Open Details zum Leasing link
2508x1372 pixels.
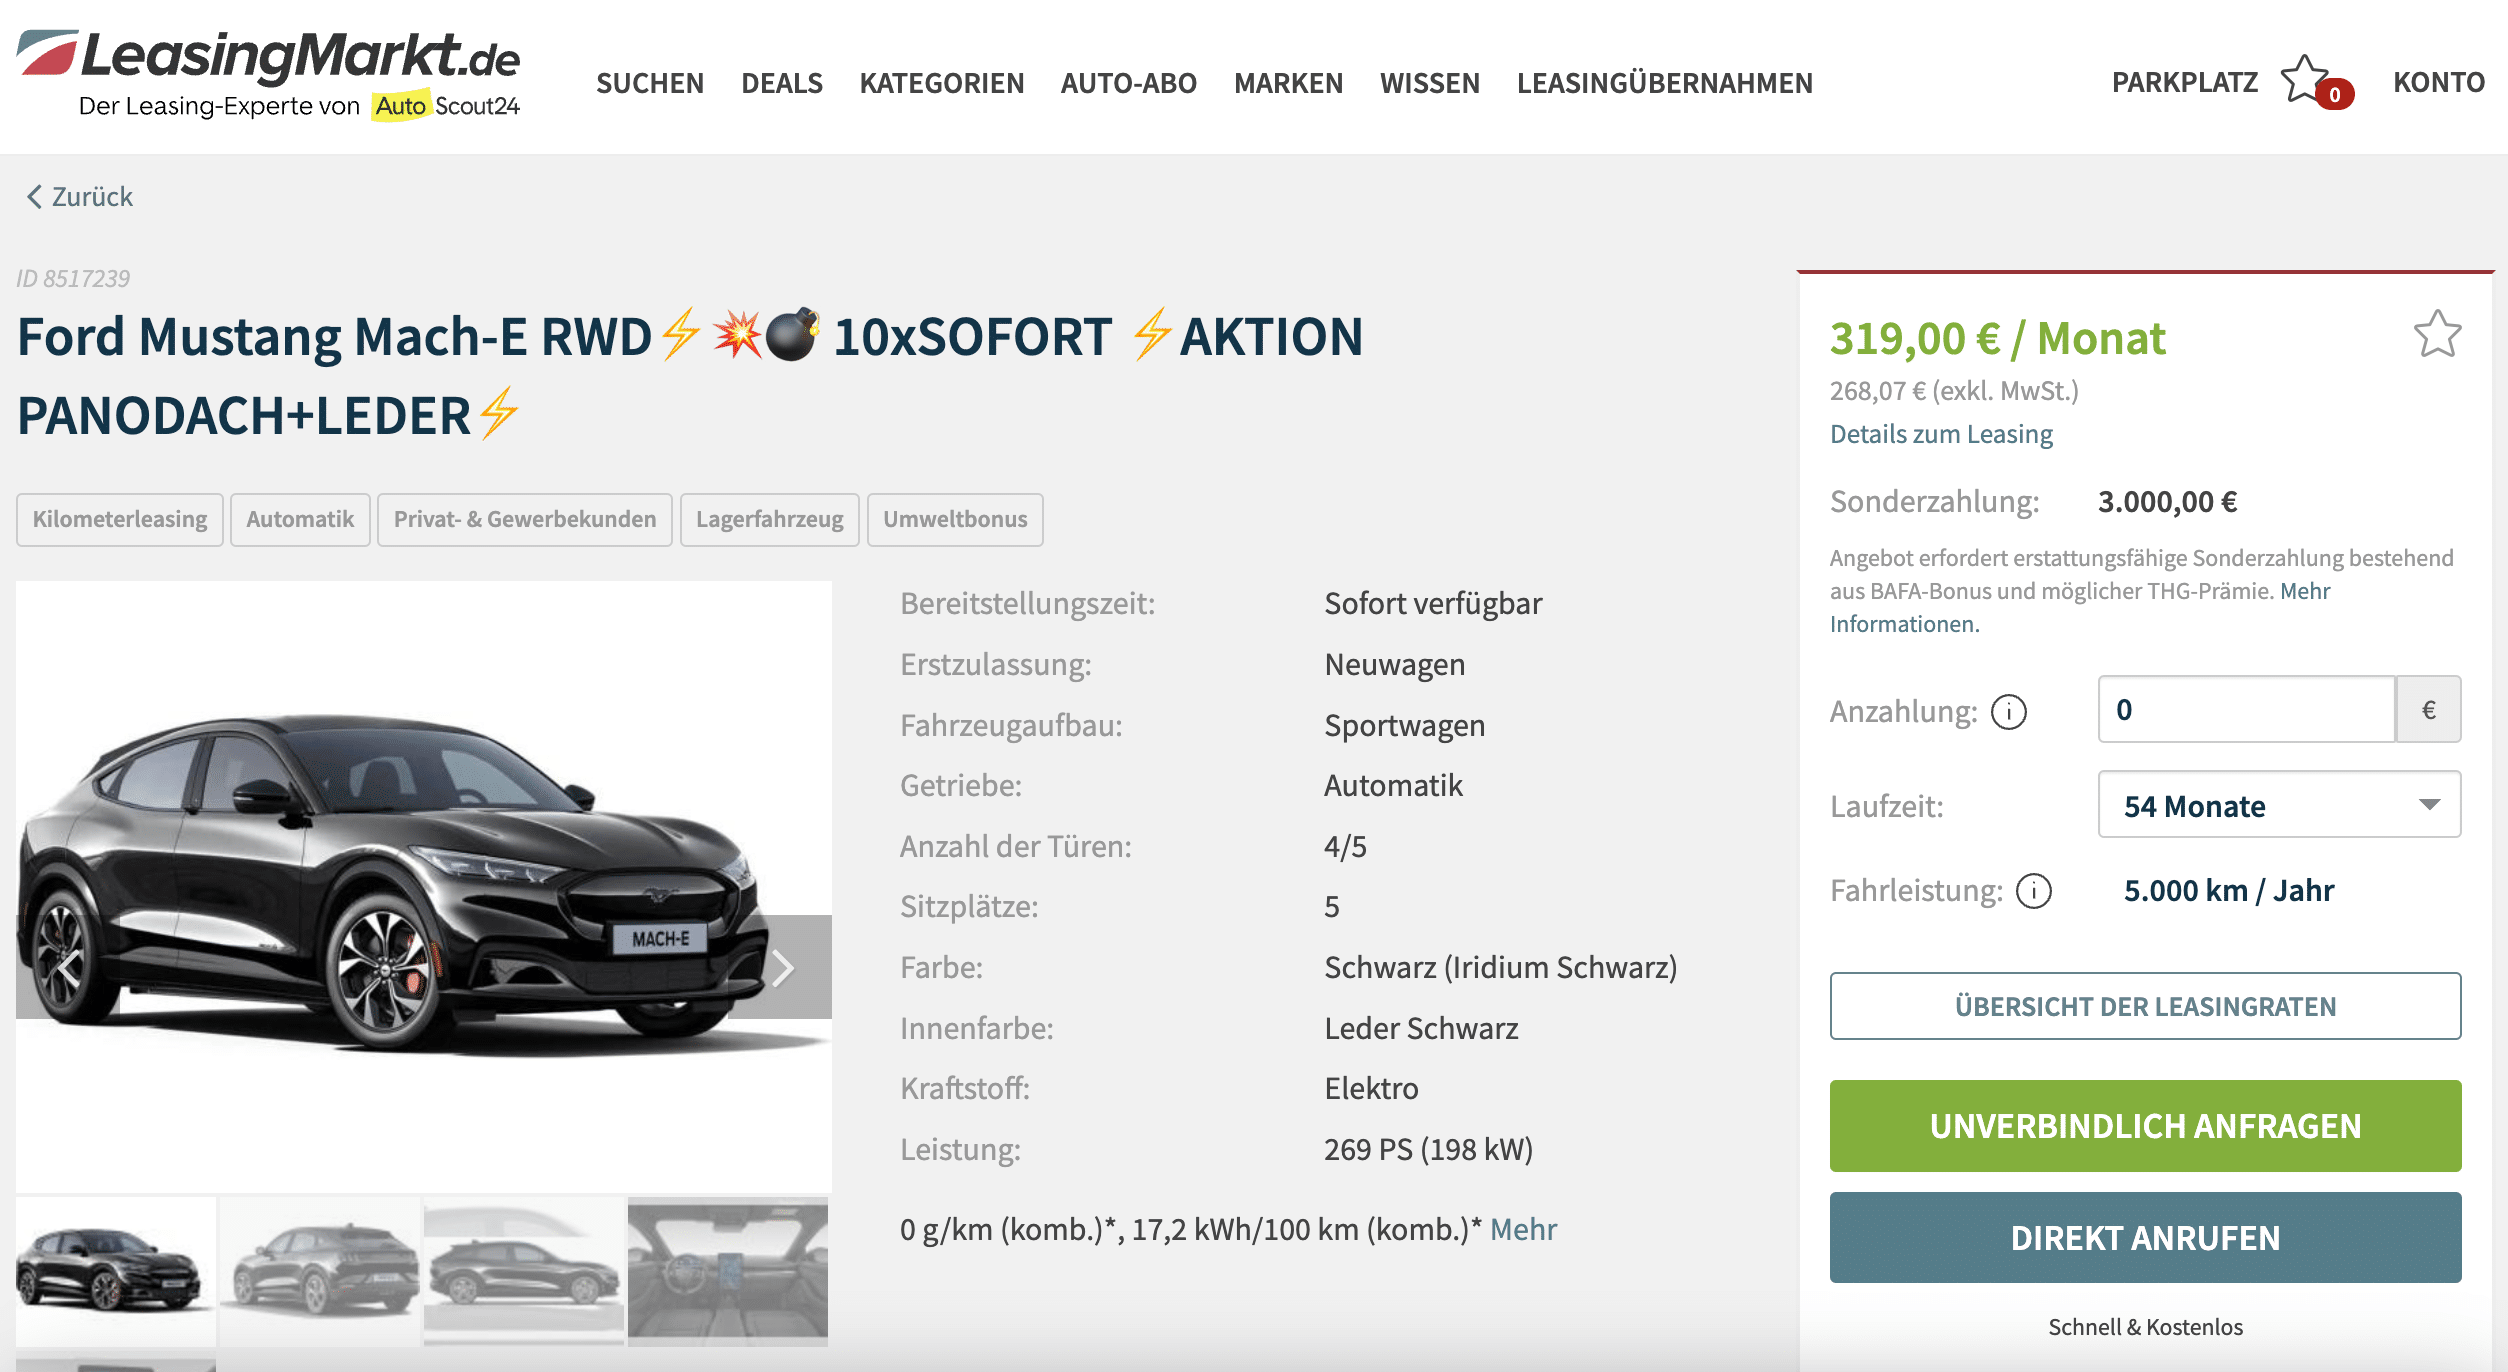tap(1941, 434)
